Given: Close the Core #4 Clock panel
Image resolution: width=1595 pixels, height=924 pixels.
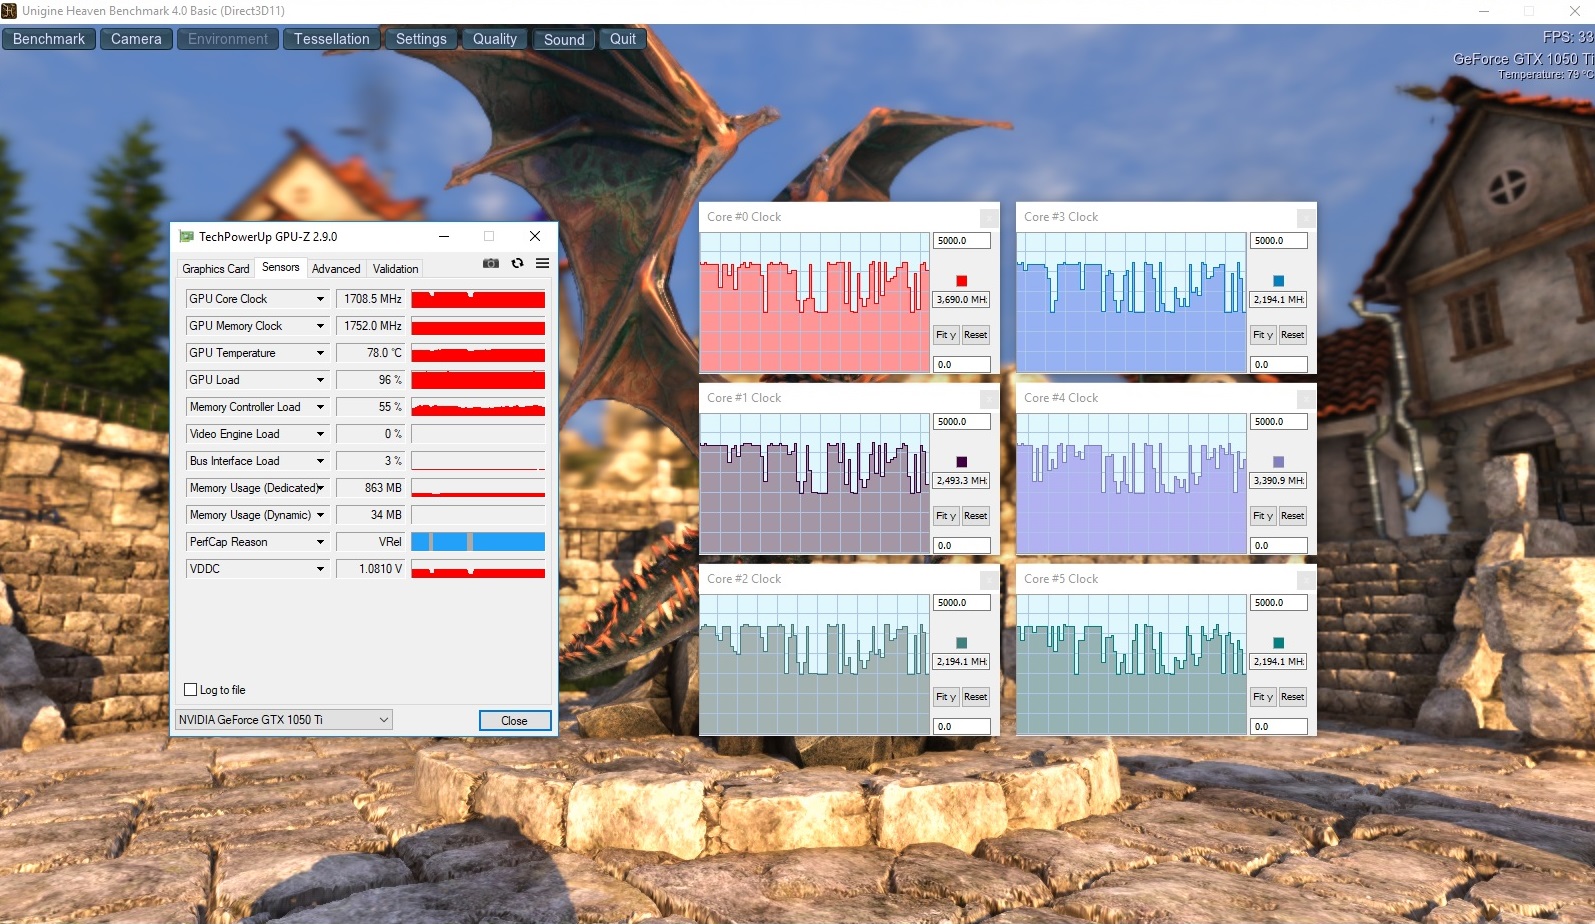Looking at the screenshot, I should pyautogui.click(x=1305, y=398).
